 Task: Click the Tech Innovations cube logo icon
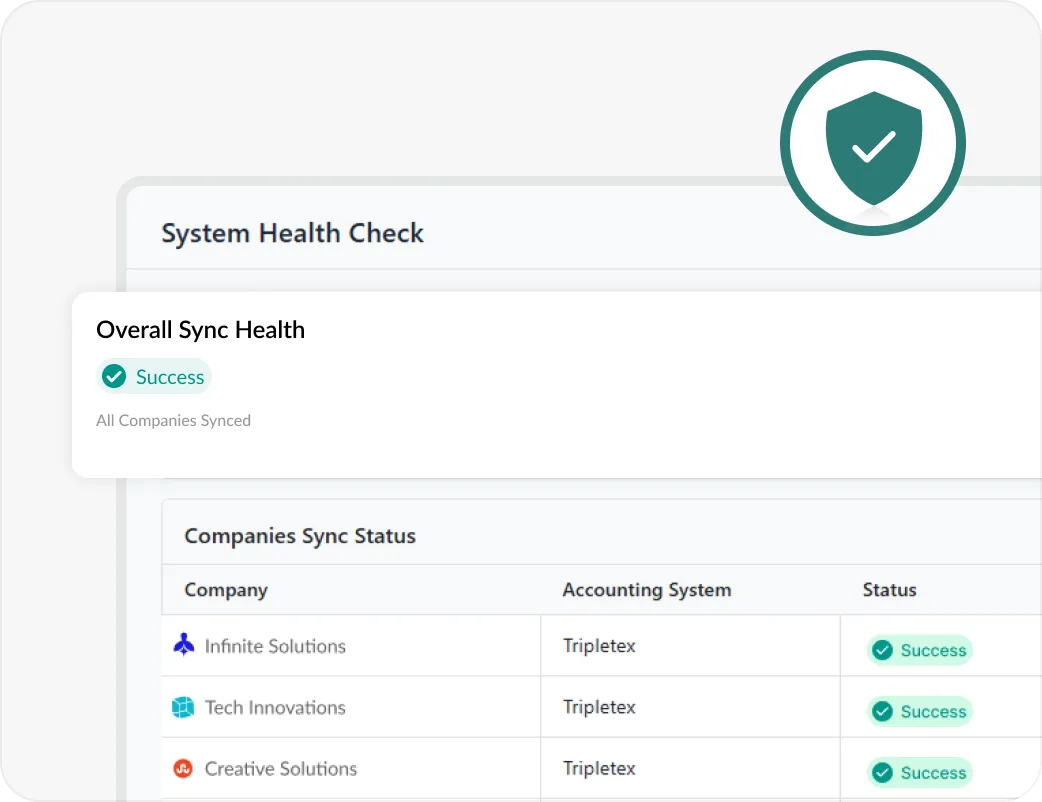pyautogui.click(x=183, y=707)
